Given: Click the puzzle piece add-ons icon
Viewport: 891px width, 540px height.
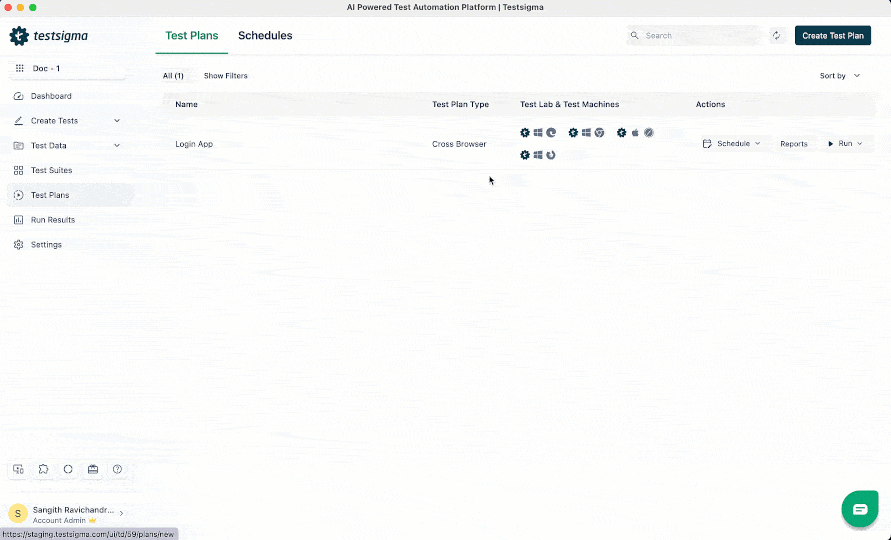Looking at the screenshot, I should point(43,469).
